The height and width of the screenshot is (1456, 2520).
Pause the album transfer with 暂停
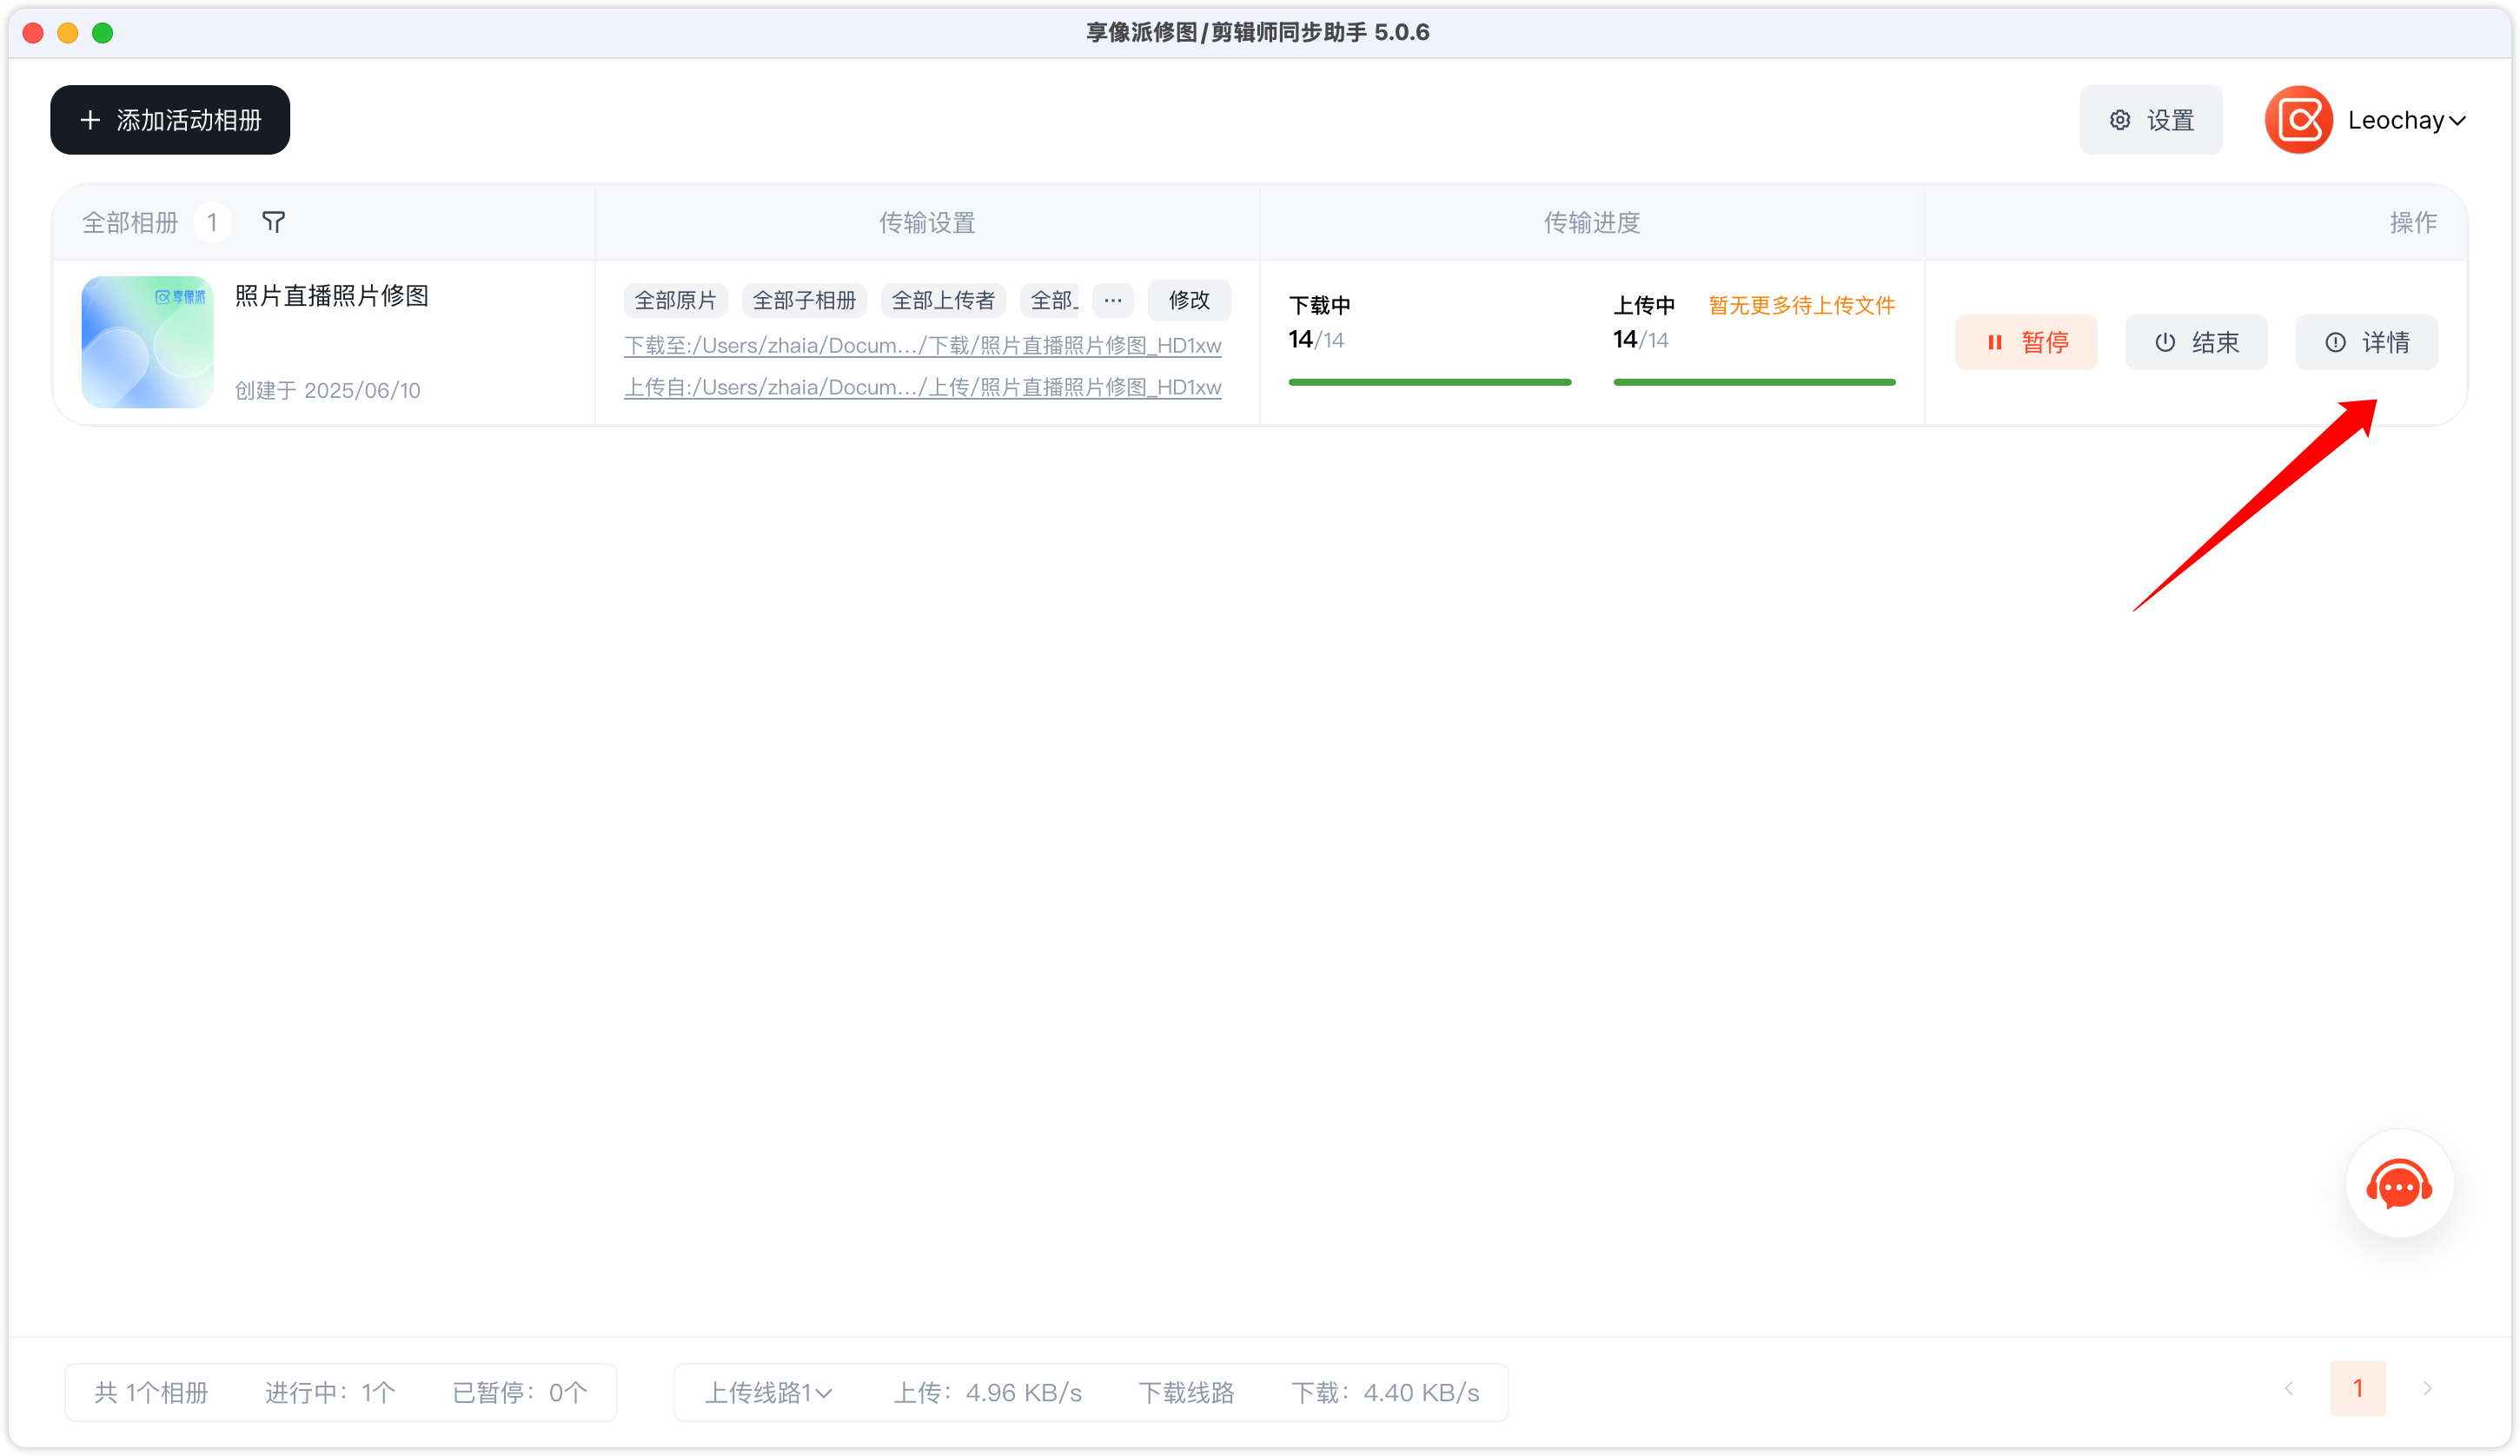[2026, 343]
